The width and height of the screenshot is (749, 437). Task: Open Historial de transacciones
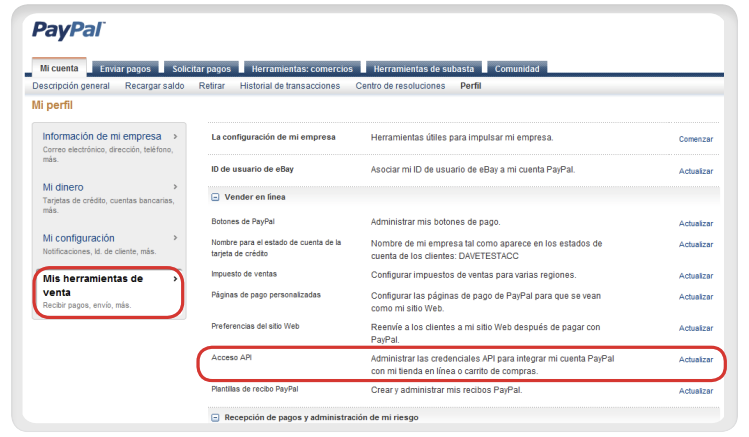pyautogui.click(x=290, y=86)
